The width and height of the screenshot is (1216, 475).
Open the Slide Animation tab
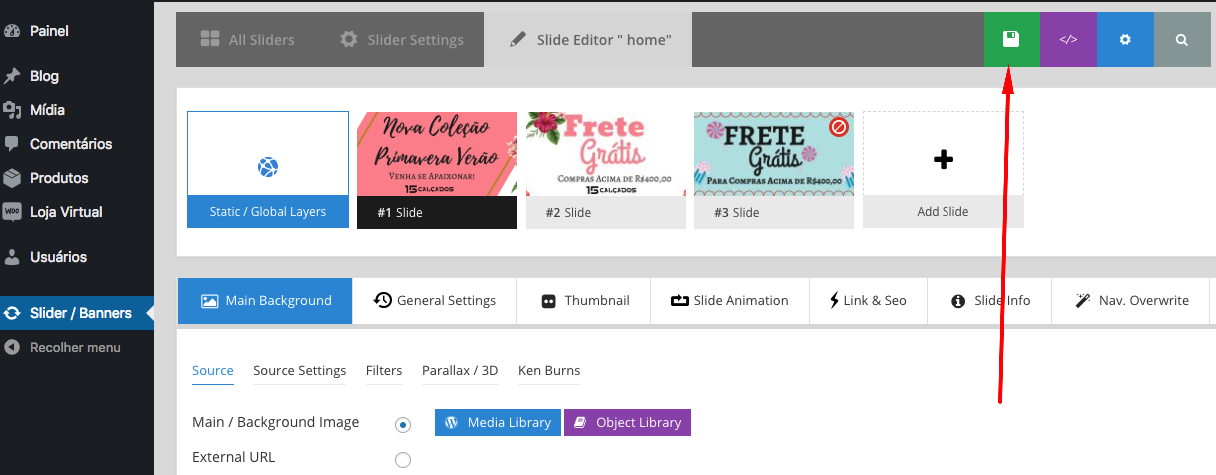(x=729, y=301)
